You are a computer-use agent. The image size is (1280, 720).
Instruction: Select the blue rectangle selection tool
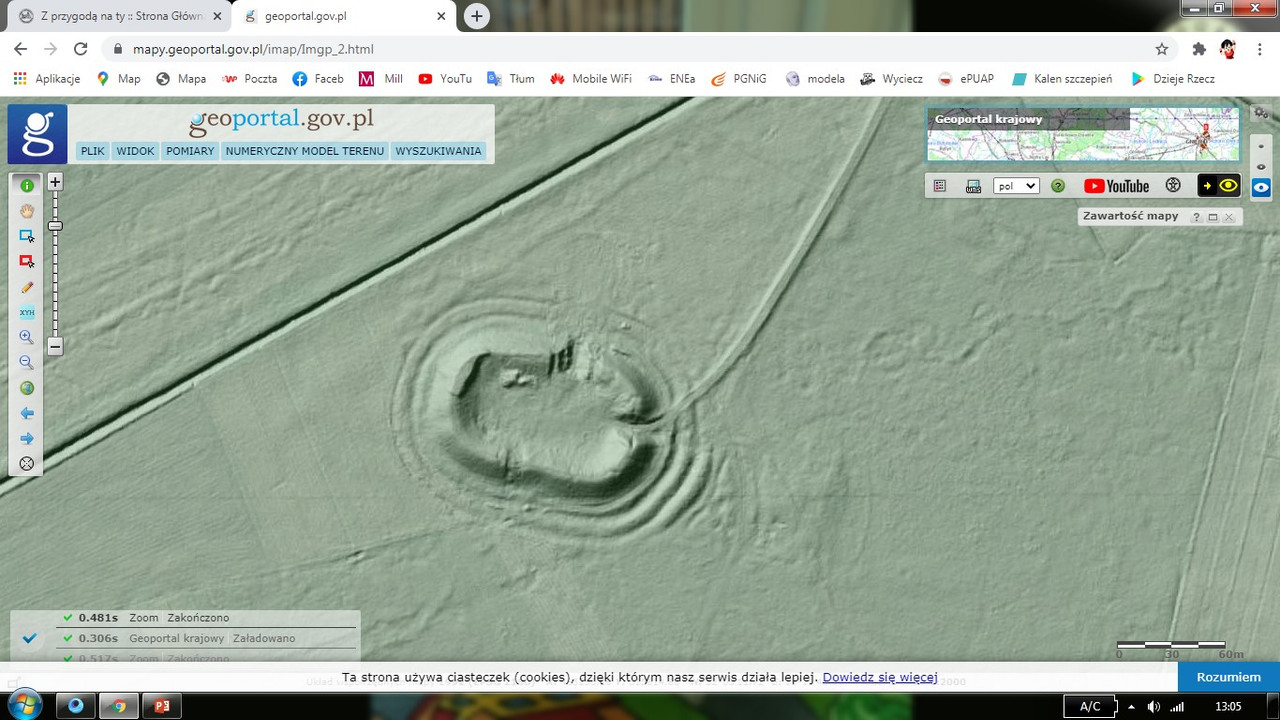click(x=27, y=236)
